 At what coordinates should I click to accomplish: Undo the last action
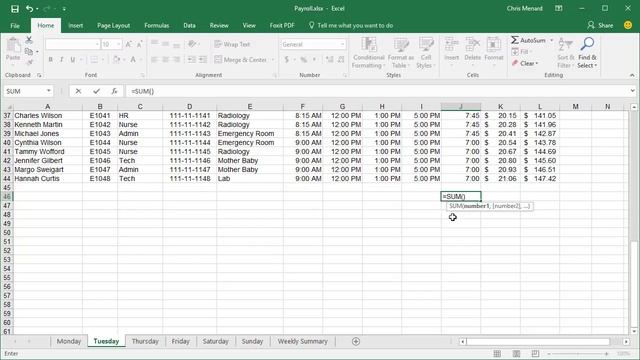click(x=29, y=9)
